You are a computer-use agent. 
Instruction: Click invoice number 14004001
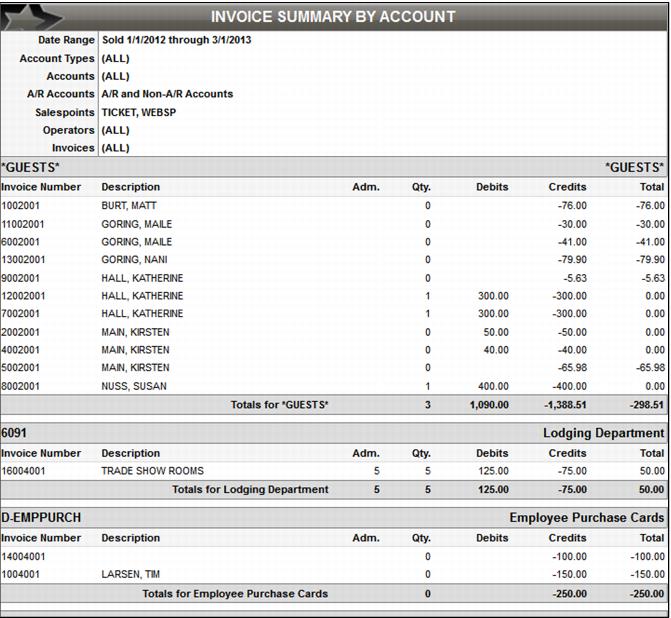(23, 557)
